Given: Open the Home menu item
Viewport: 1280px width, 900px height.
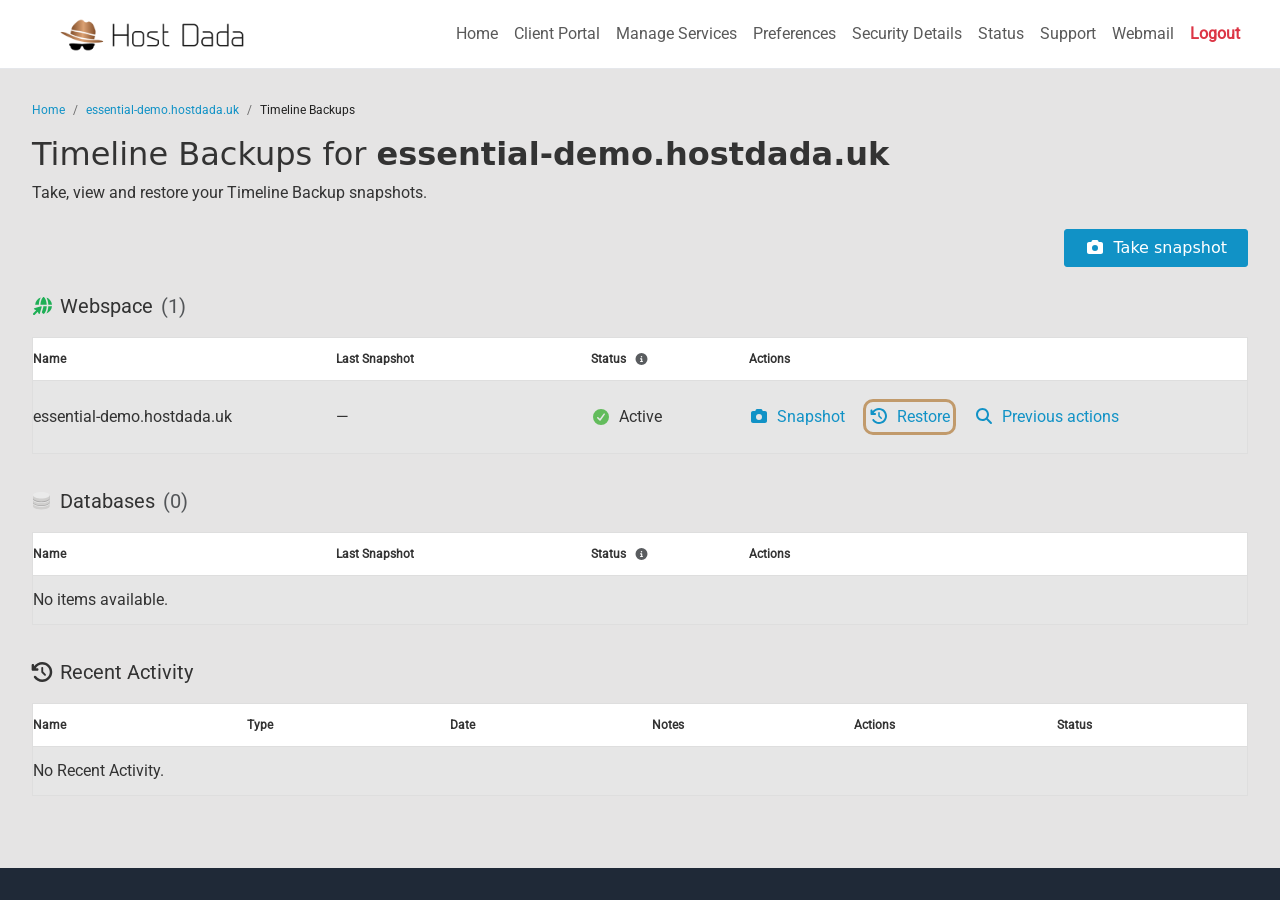Looking at the screenshot, I should [x=477, y=34].
